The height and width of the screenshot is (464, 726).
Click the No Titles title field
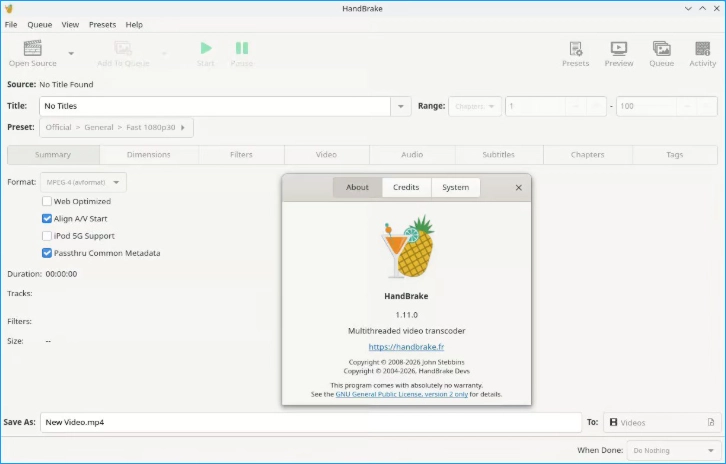tap(215, 107)
